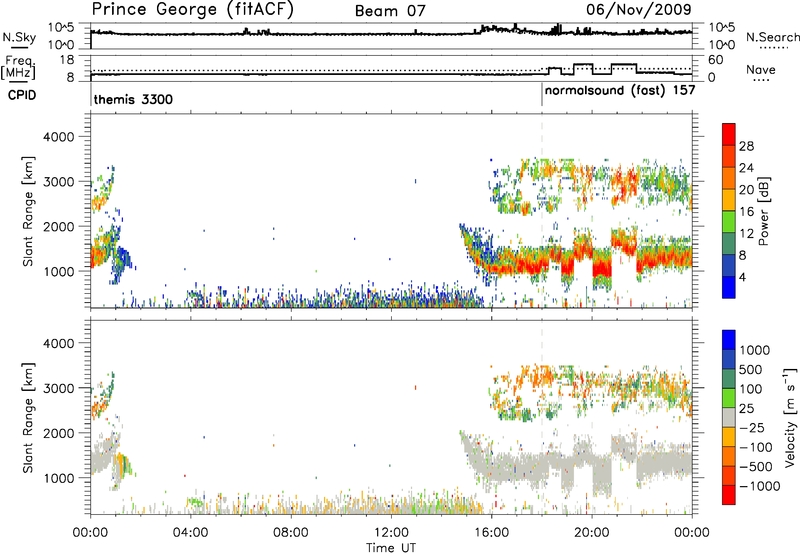800x554 pixels.
Task: Select the "themis 3300" CPID text
Action: [133, 99]
